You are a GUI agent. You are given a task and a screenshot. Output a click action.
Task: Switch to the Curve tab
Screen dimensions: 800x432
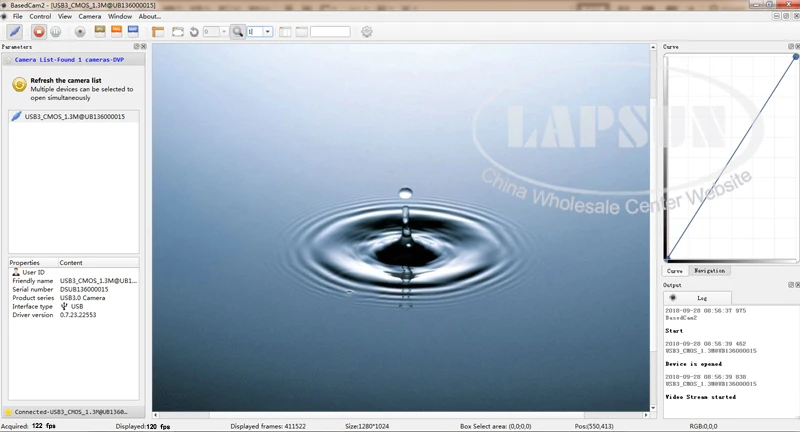[674, 271]
